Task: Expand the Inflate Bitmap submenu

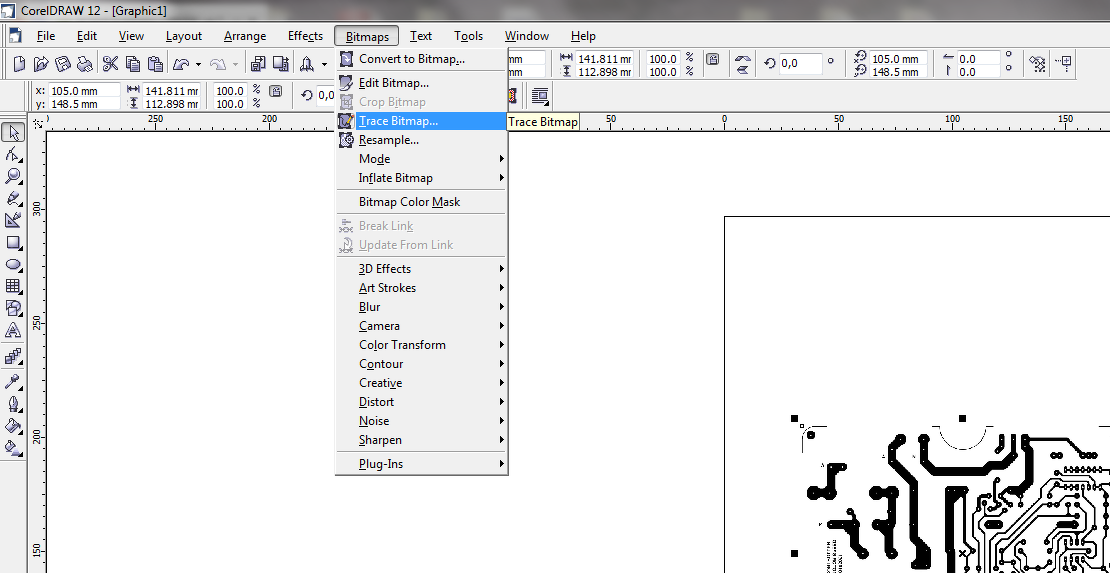Action: [x=421, y=178]
